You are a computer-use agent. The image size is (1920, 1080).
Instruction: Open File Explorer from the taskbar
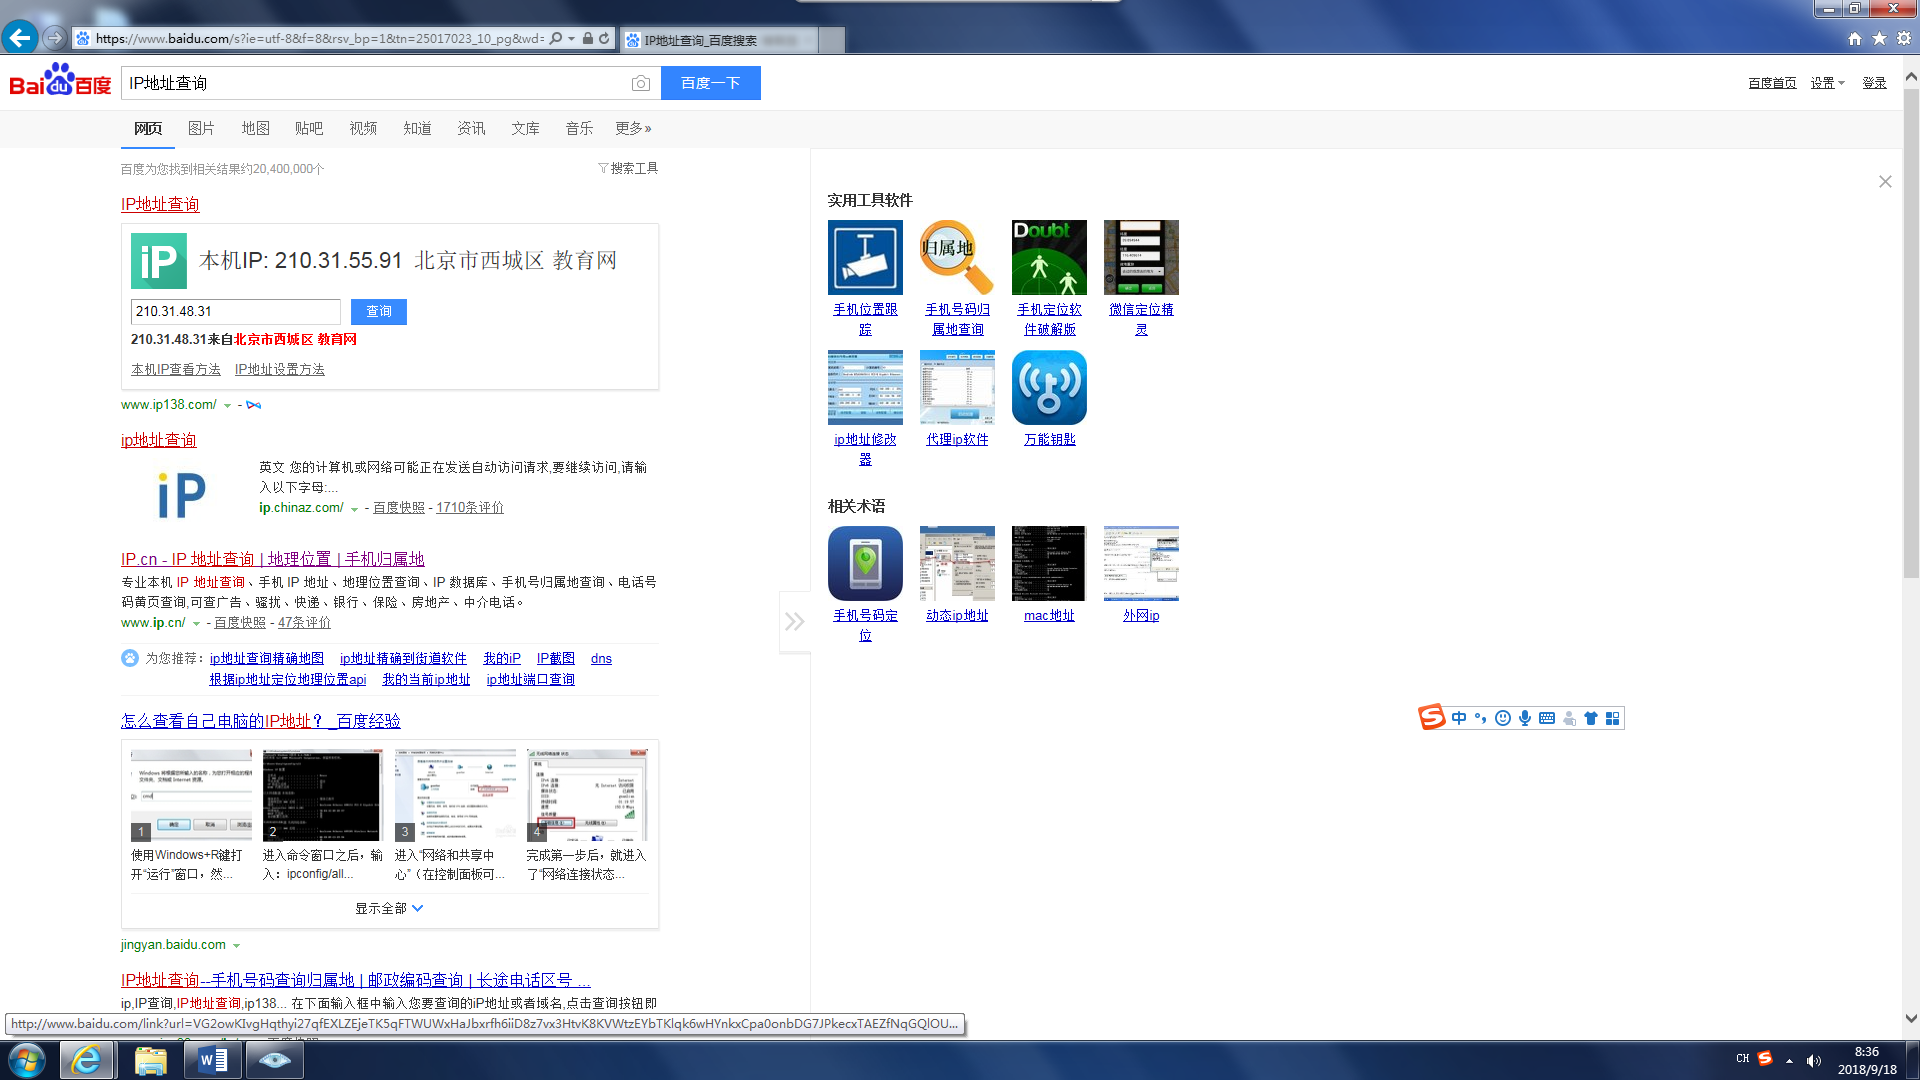coord(150,1060)
